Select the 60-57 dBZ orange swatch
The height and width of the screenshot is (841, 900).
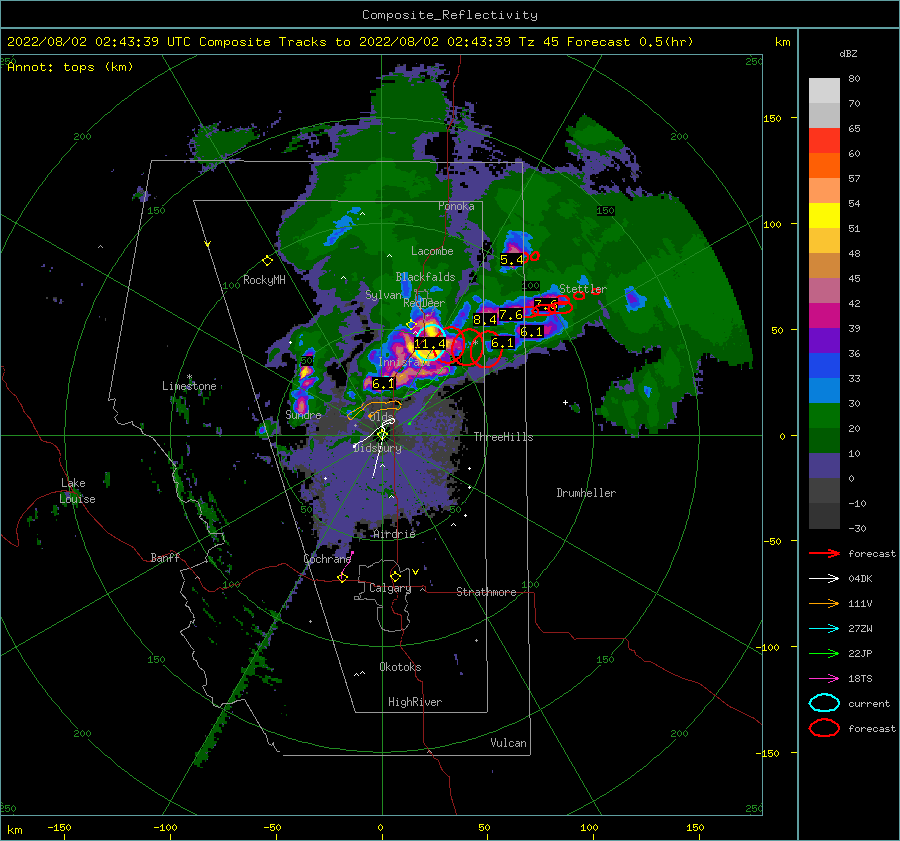point(824,166)
